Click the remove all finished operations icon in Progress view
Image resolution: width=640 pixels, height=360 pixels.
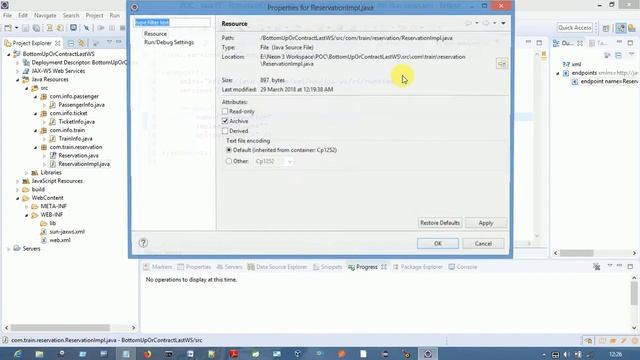[597, 267]
